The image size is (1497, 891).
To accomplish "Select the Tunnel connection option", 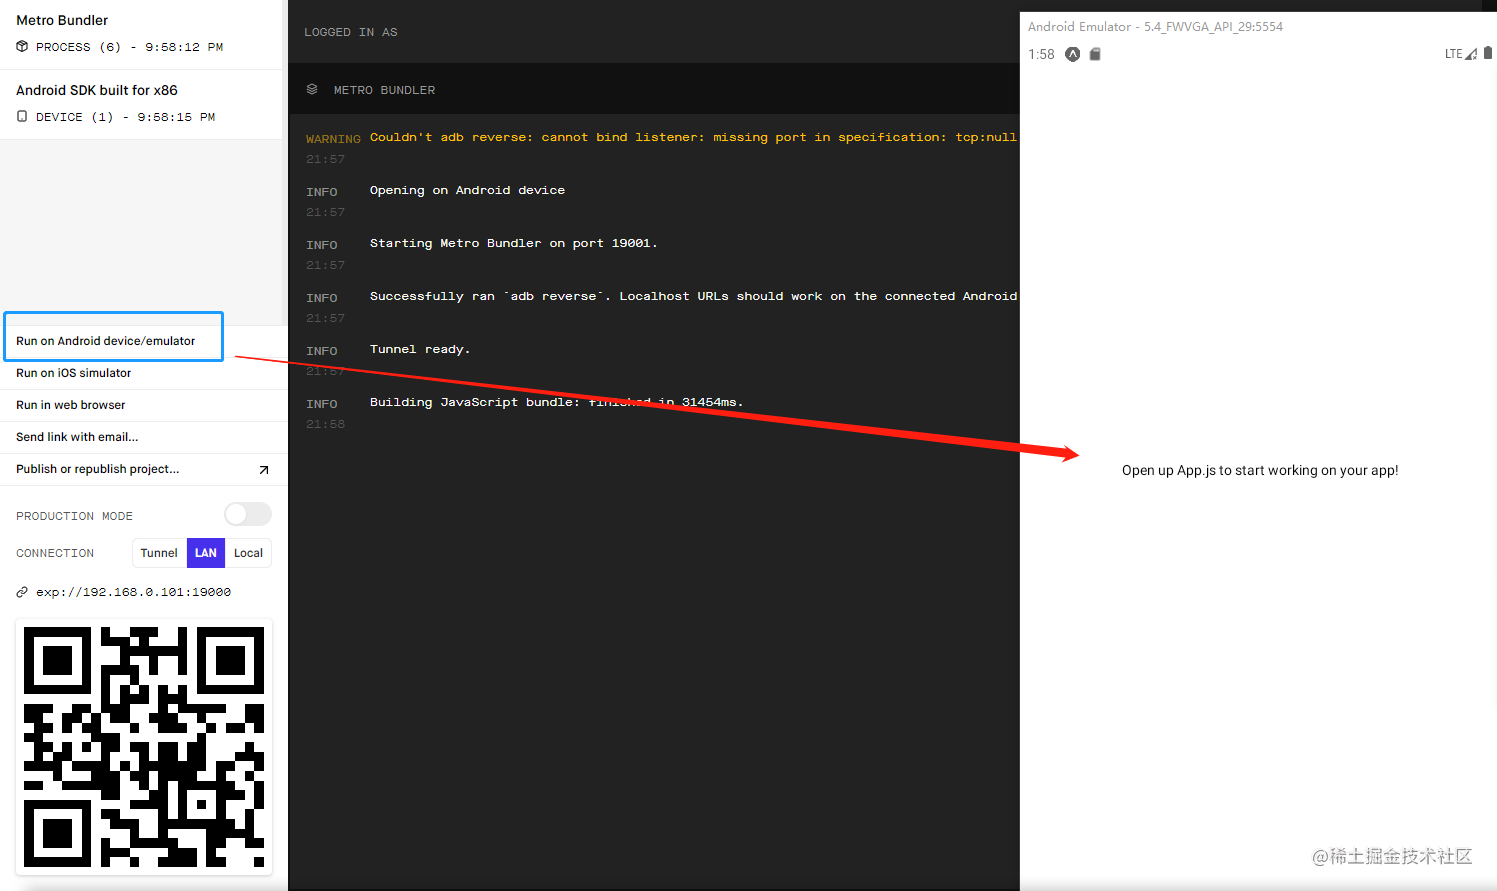I will point(159,553).
